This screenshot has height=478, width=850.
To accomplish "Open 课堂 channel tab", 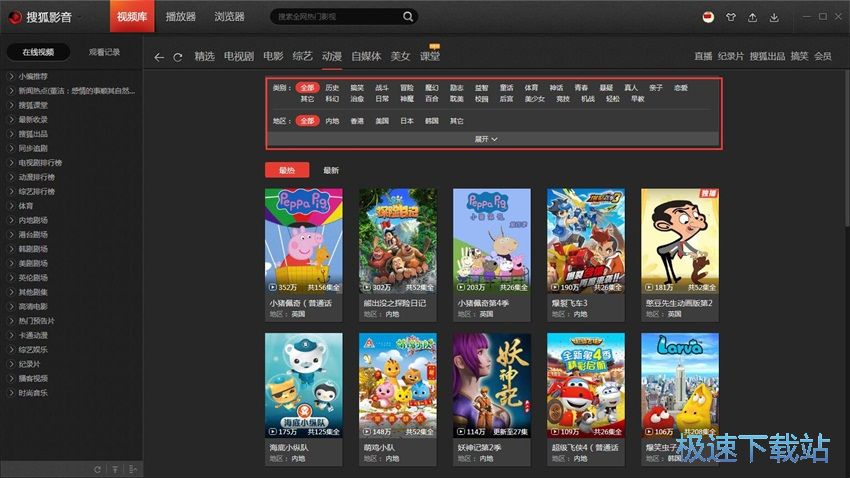I will coord(430,56).
